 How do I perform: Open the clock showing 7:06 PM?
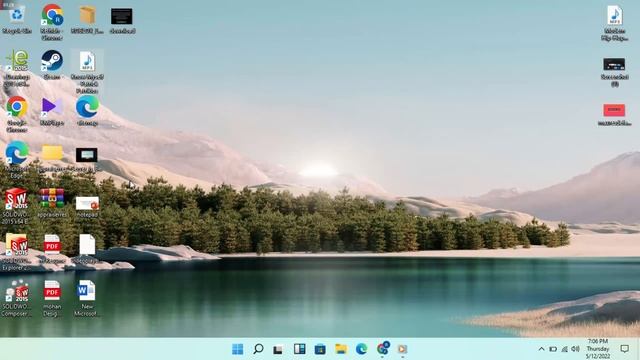coord(598,349)
